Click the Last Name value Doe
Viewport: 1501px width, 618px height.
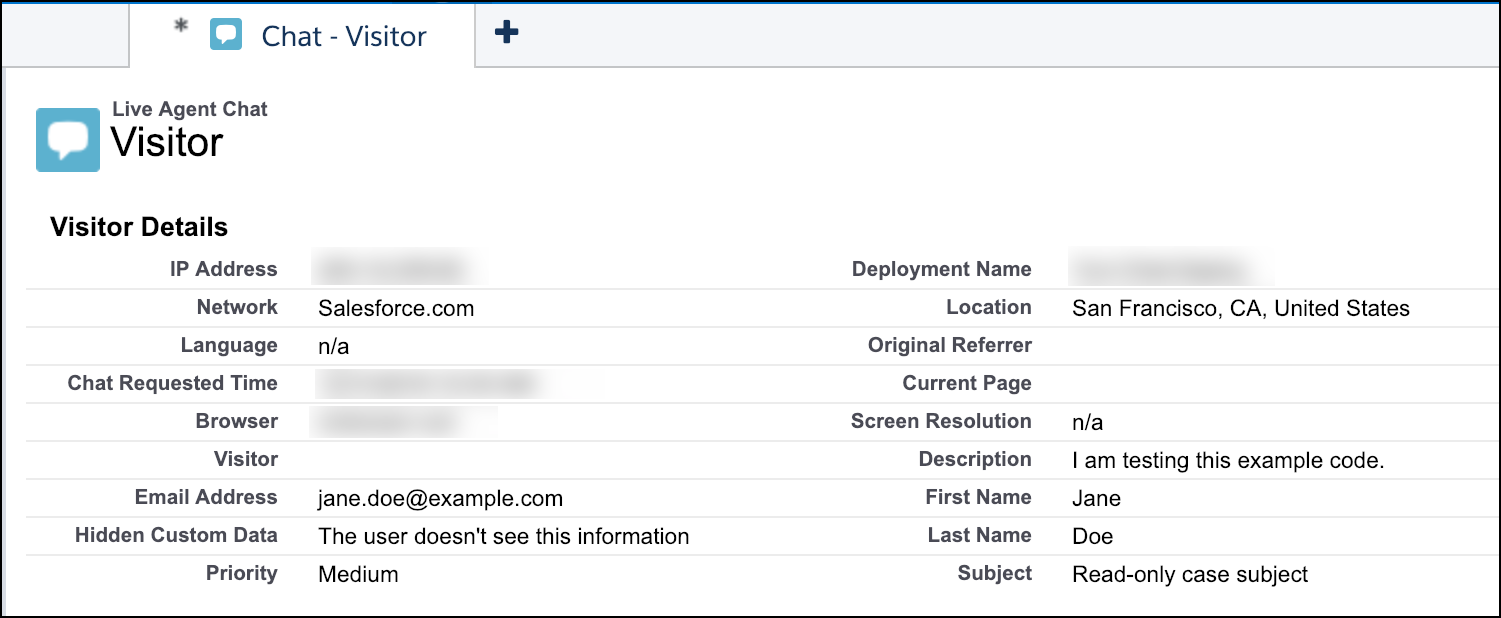tap(1092, 536)
